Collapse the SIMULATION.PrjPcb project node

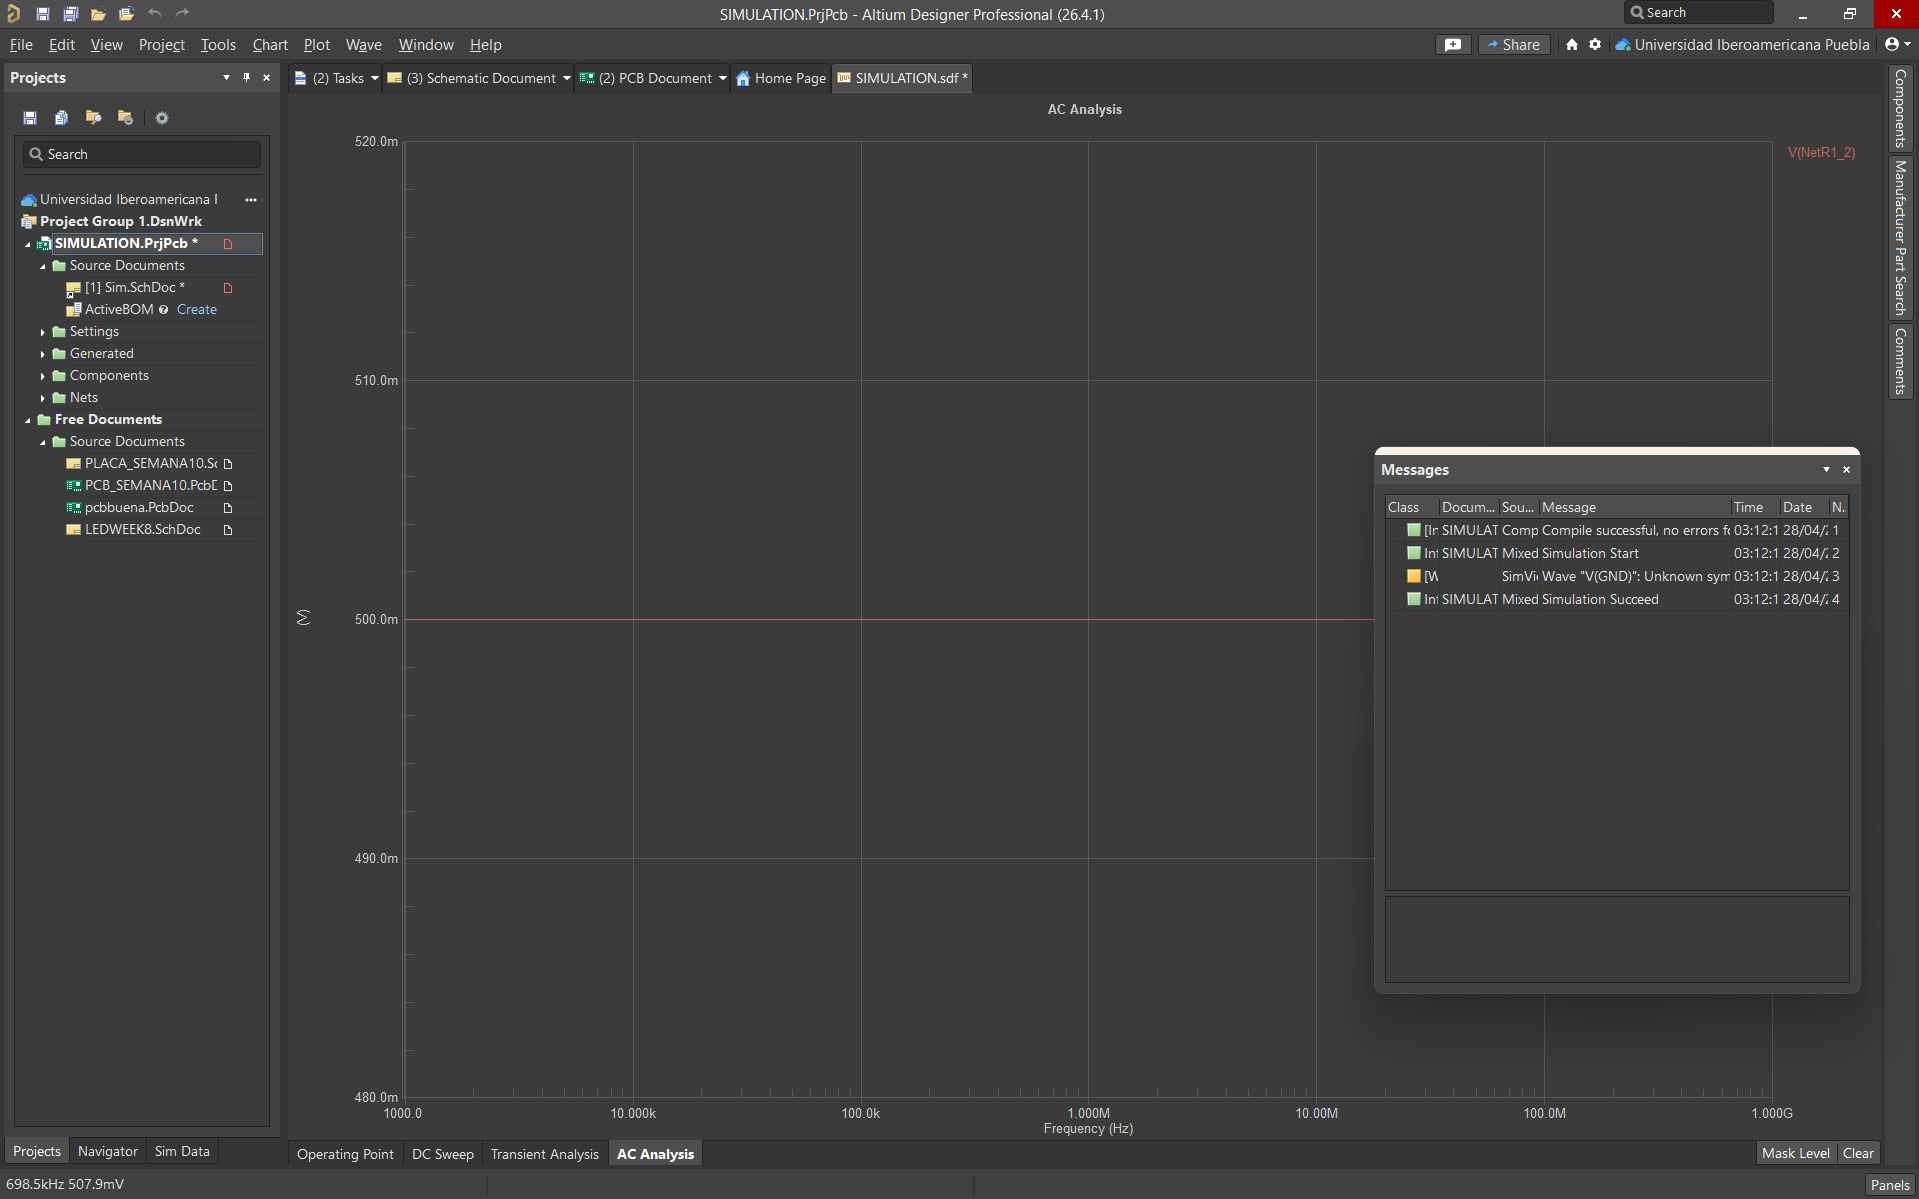click(x=28, y=244)
